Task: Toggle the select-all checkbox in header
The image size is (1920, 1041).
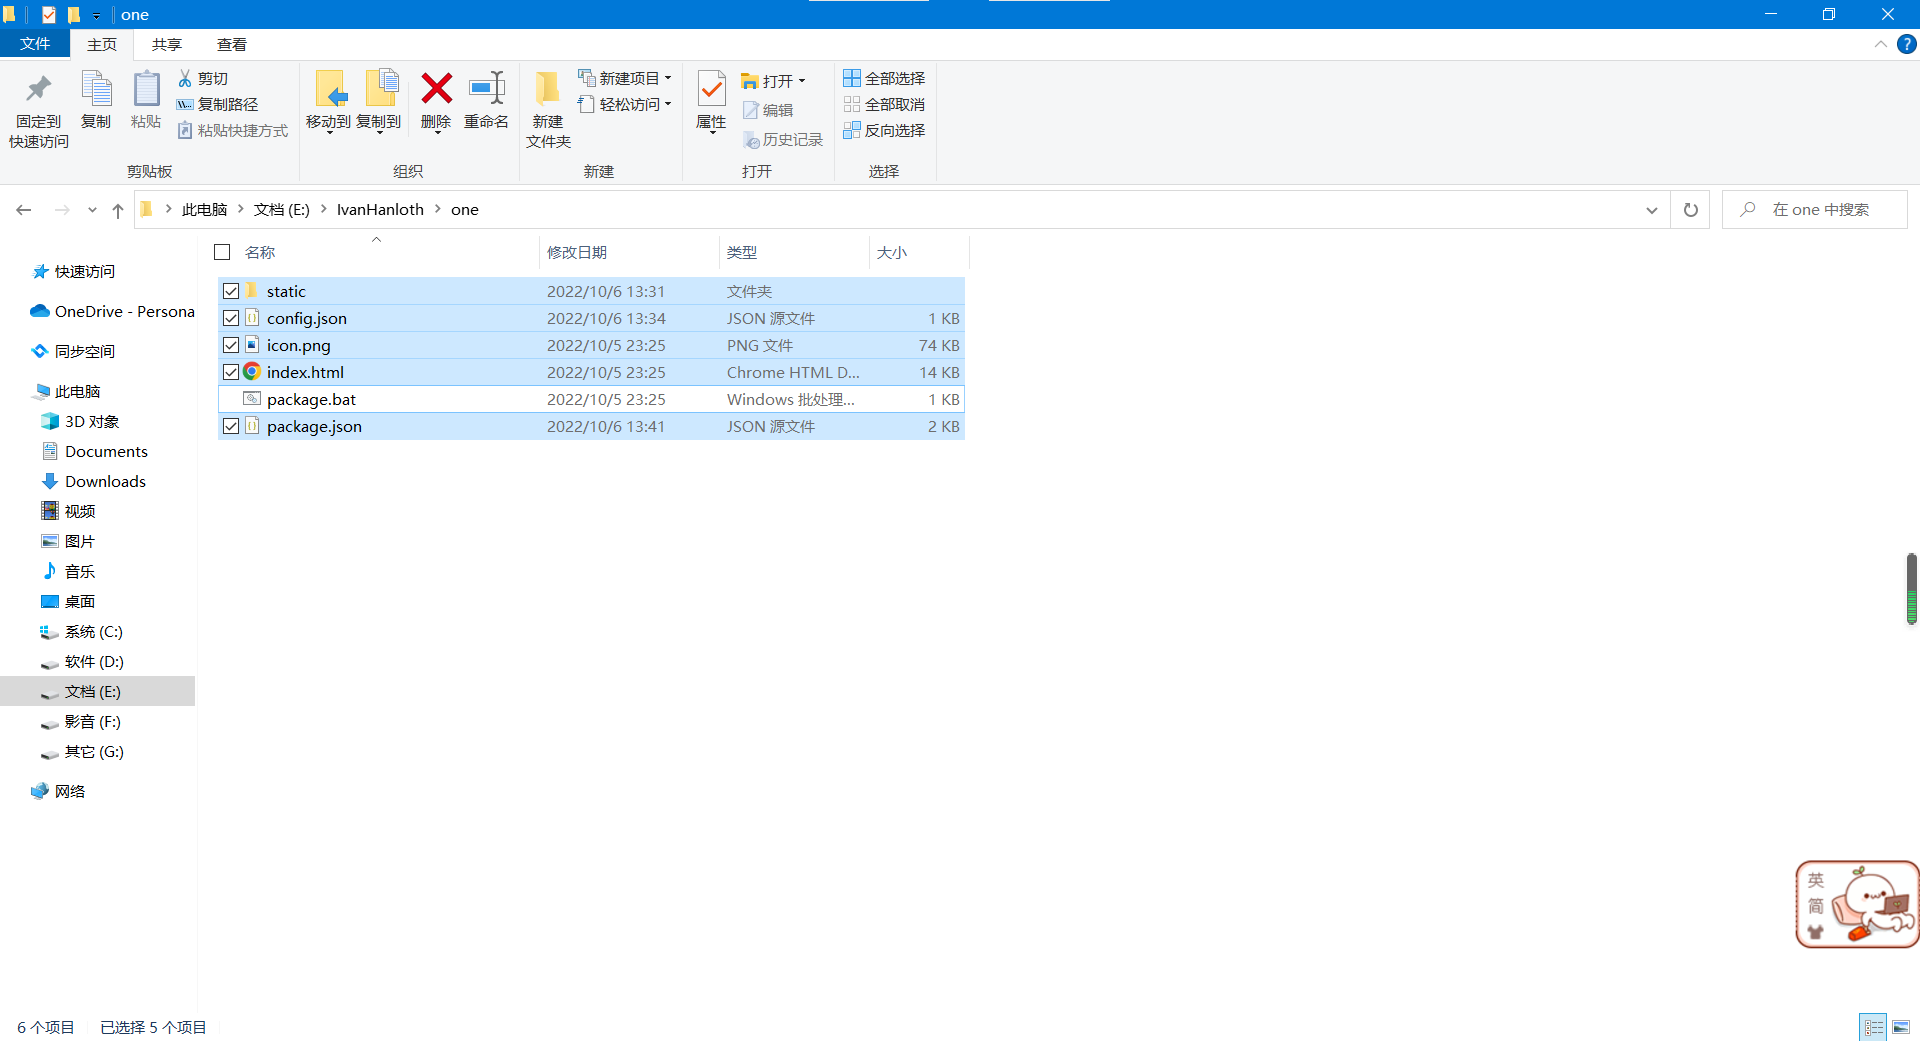Action: tap(223, 252)
